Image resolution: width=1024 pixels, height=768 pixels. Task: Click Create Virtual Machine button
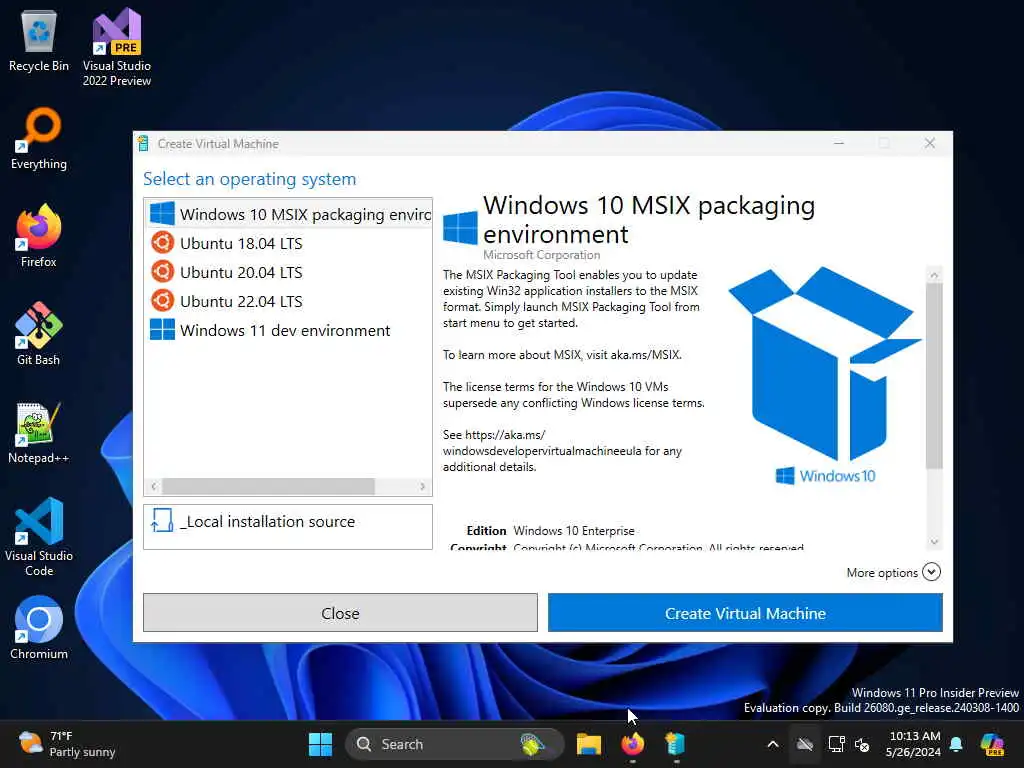coord(745,613)
